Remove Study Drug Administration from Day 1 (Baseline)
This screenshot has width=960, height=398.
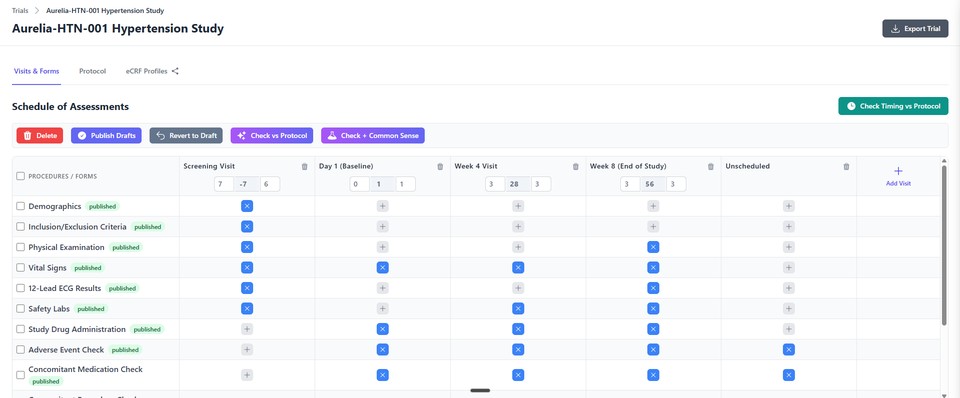[x=382, y=329]
